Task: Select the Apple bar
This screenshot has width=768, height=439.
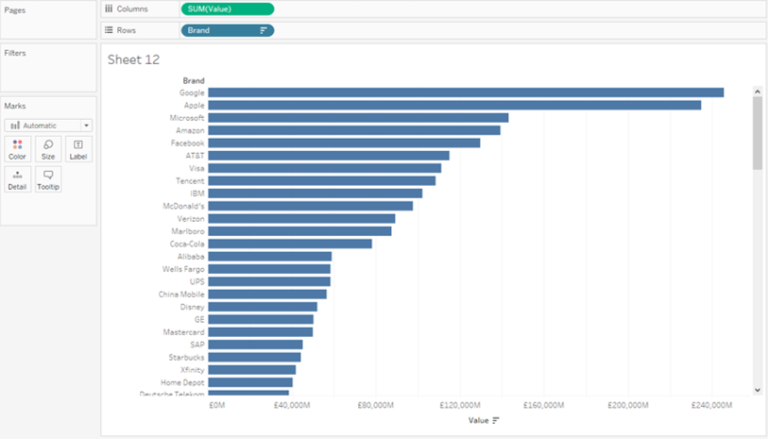Action: coord(455,105)
